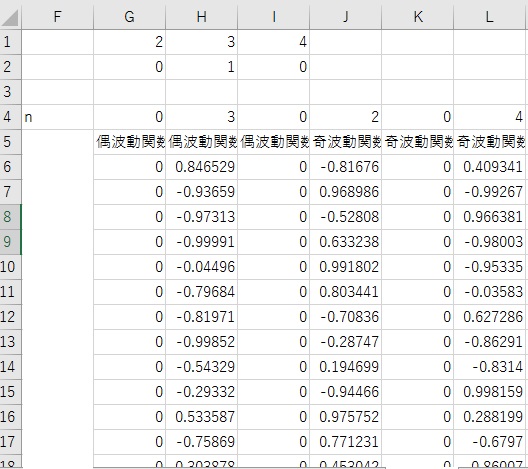Click cell L14 with value -0.8314
Screen dimensions: 528x469
point(490,367)
